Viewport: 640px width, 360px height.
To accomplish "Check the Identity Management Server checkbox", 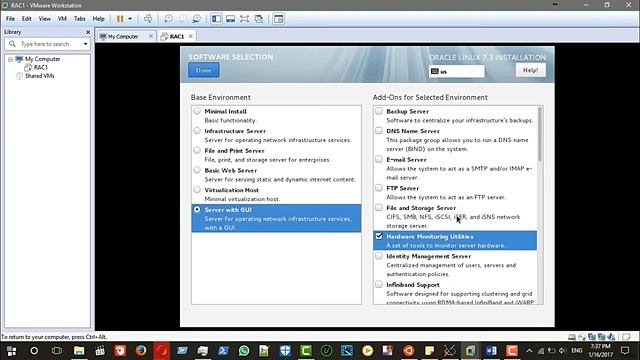I will [x=379, y=256].
